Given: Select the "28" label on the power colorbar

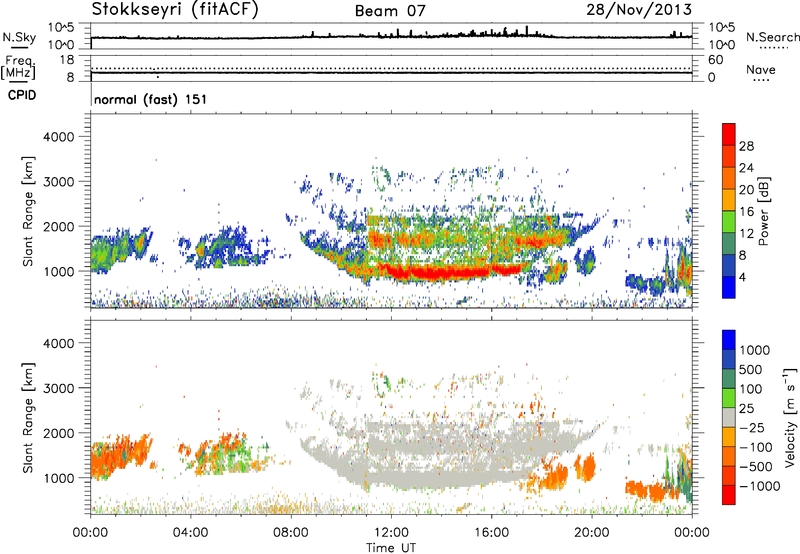Looking at the screenshot, I should point(746,146).
